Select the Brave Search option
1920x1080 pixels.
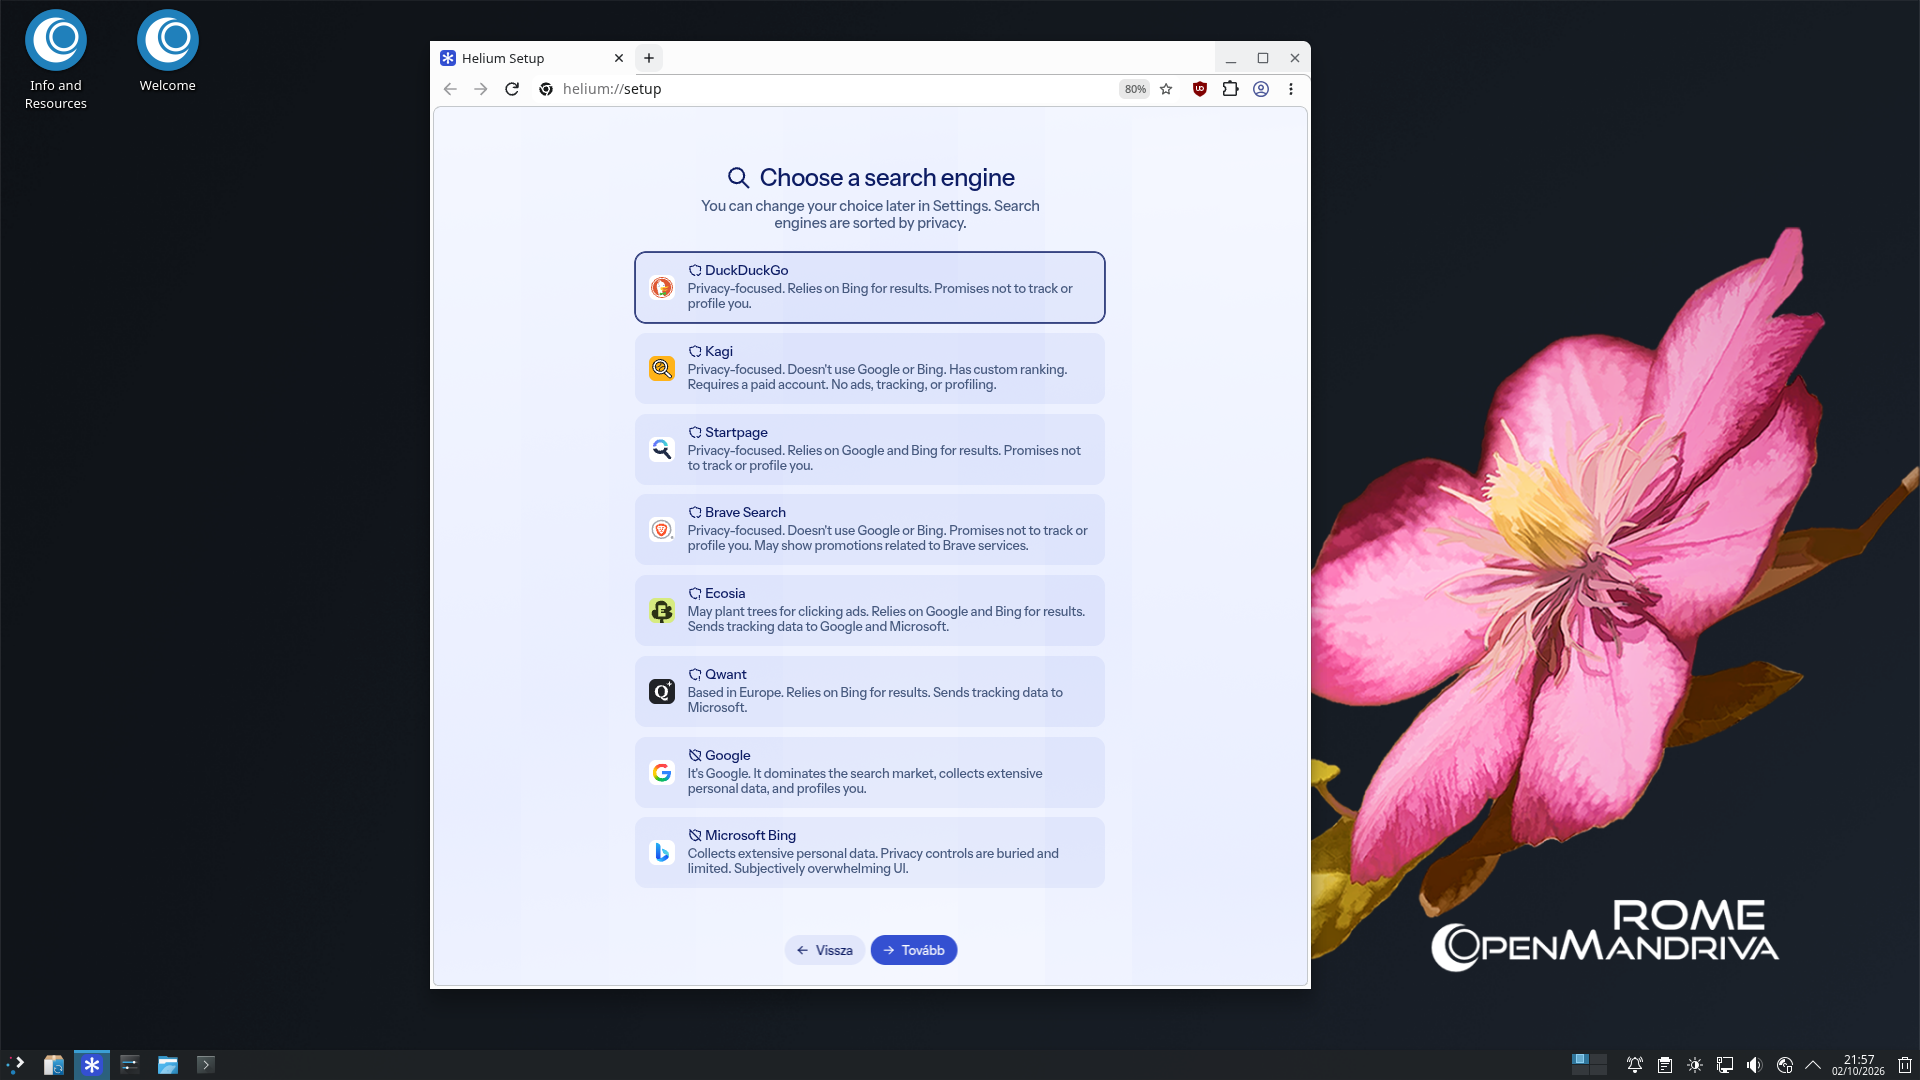click(x=869, y=529)
